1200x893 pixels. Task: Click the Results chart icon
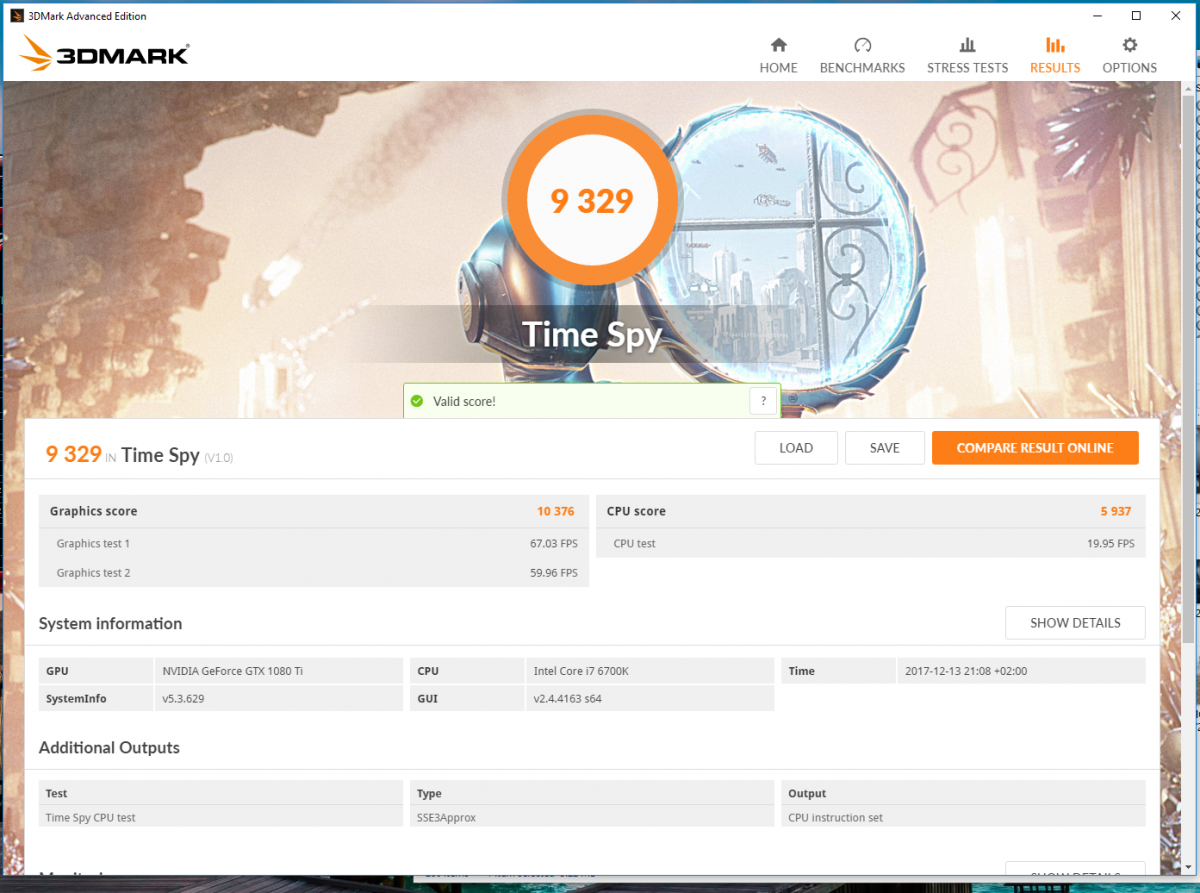pos(1055,45)
